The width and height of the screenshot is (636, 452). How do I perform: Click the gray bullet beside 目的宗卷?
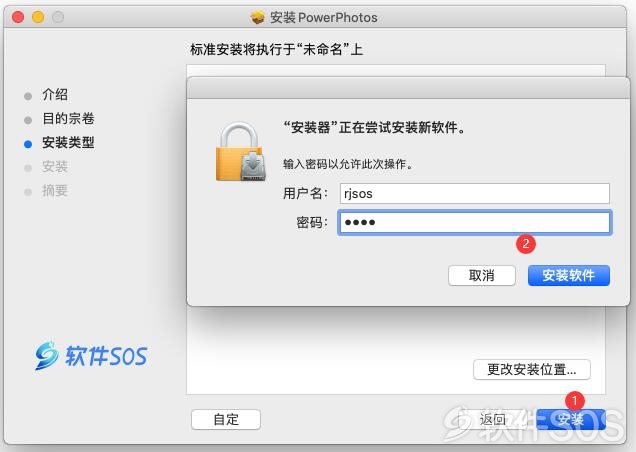pyautogui.click(x=28, y=120)
